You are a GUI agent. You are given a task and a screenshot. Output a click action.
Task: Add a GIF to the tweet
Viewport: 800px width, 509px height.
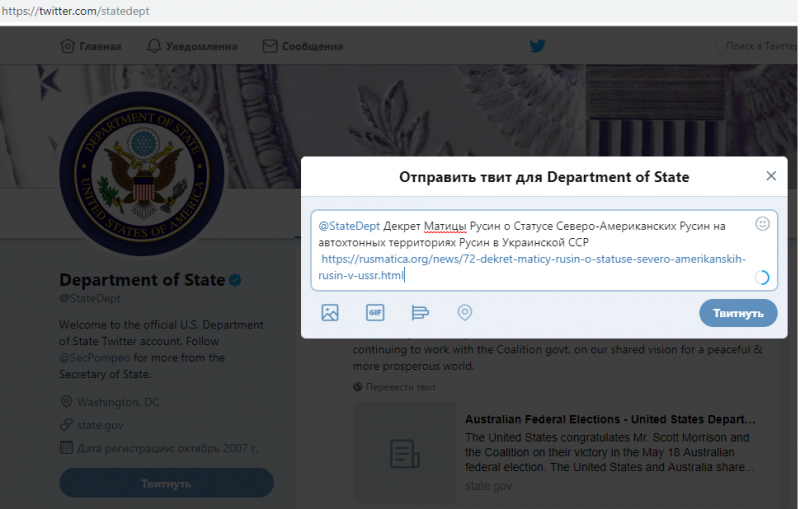[375, 312]
